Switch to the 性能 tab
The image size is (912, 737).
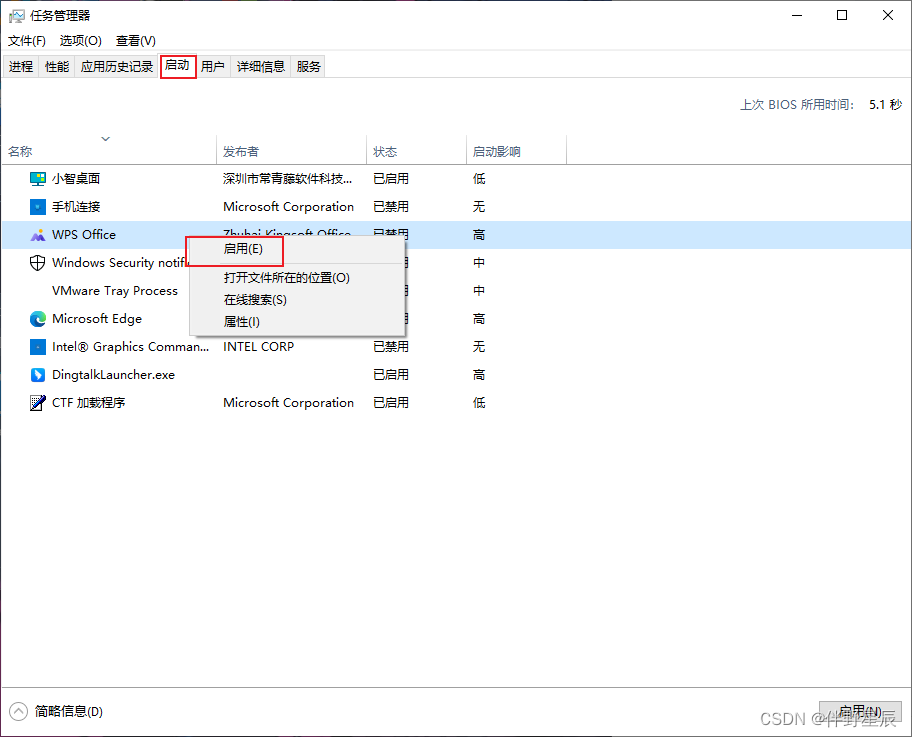57,67
